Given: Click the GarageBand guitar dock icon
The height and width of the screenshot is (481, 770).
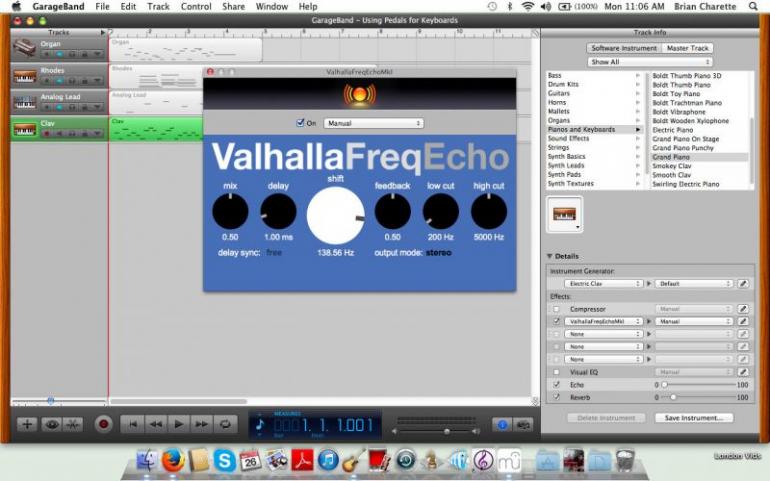Looking at the screenshot, I should (x=354, y=460).
